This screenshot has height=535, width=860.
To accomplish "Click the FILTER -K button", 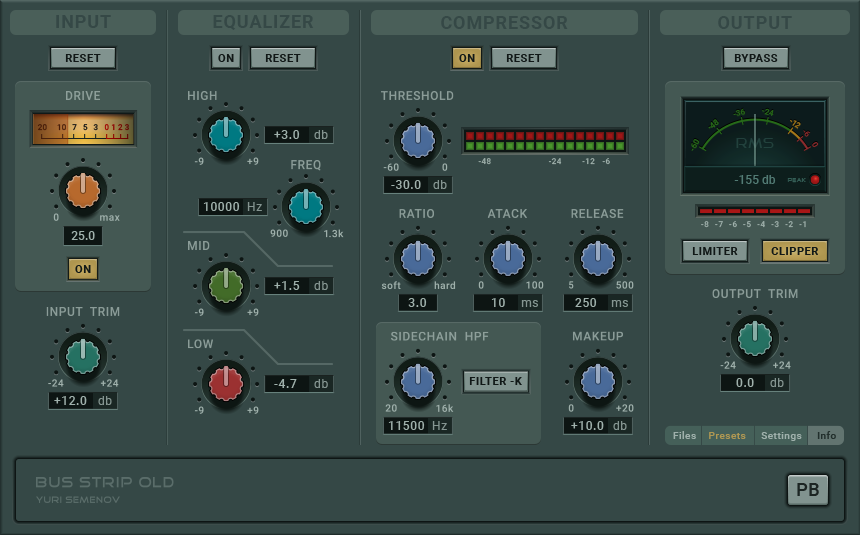I will tap(496, 381).
